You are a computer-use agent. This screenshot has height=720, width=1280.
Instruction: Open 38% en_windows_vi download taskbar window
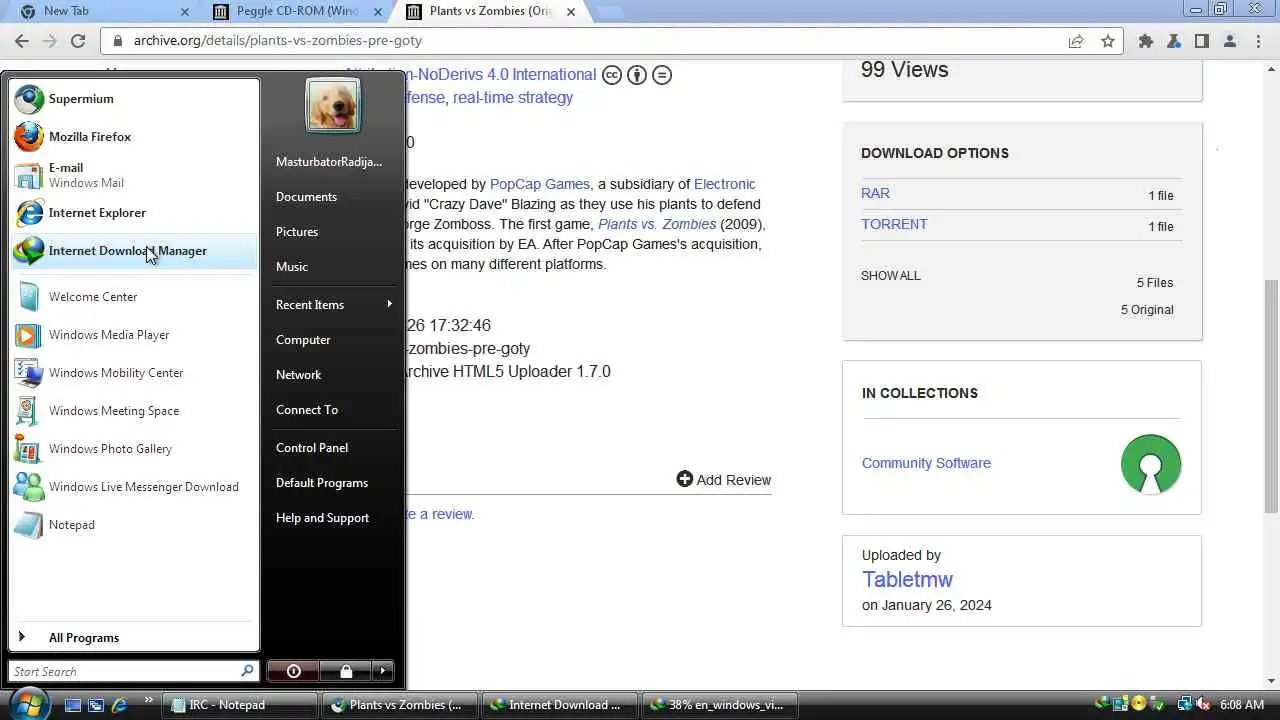[x=720, y=705]
